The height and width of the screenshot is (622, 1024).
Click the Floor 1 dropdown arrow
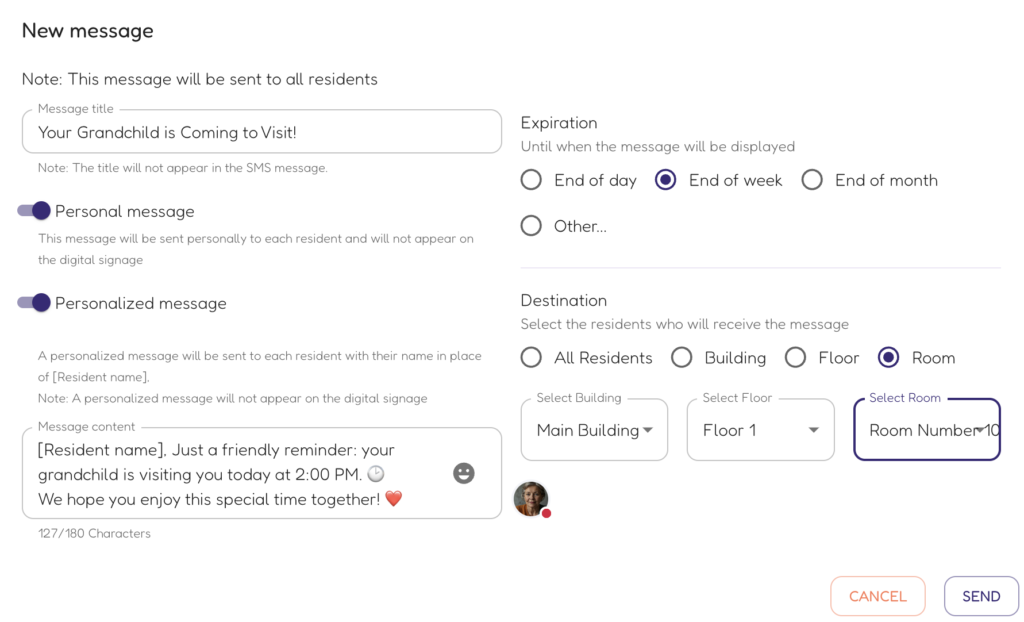(x=814, y=430)
